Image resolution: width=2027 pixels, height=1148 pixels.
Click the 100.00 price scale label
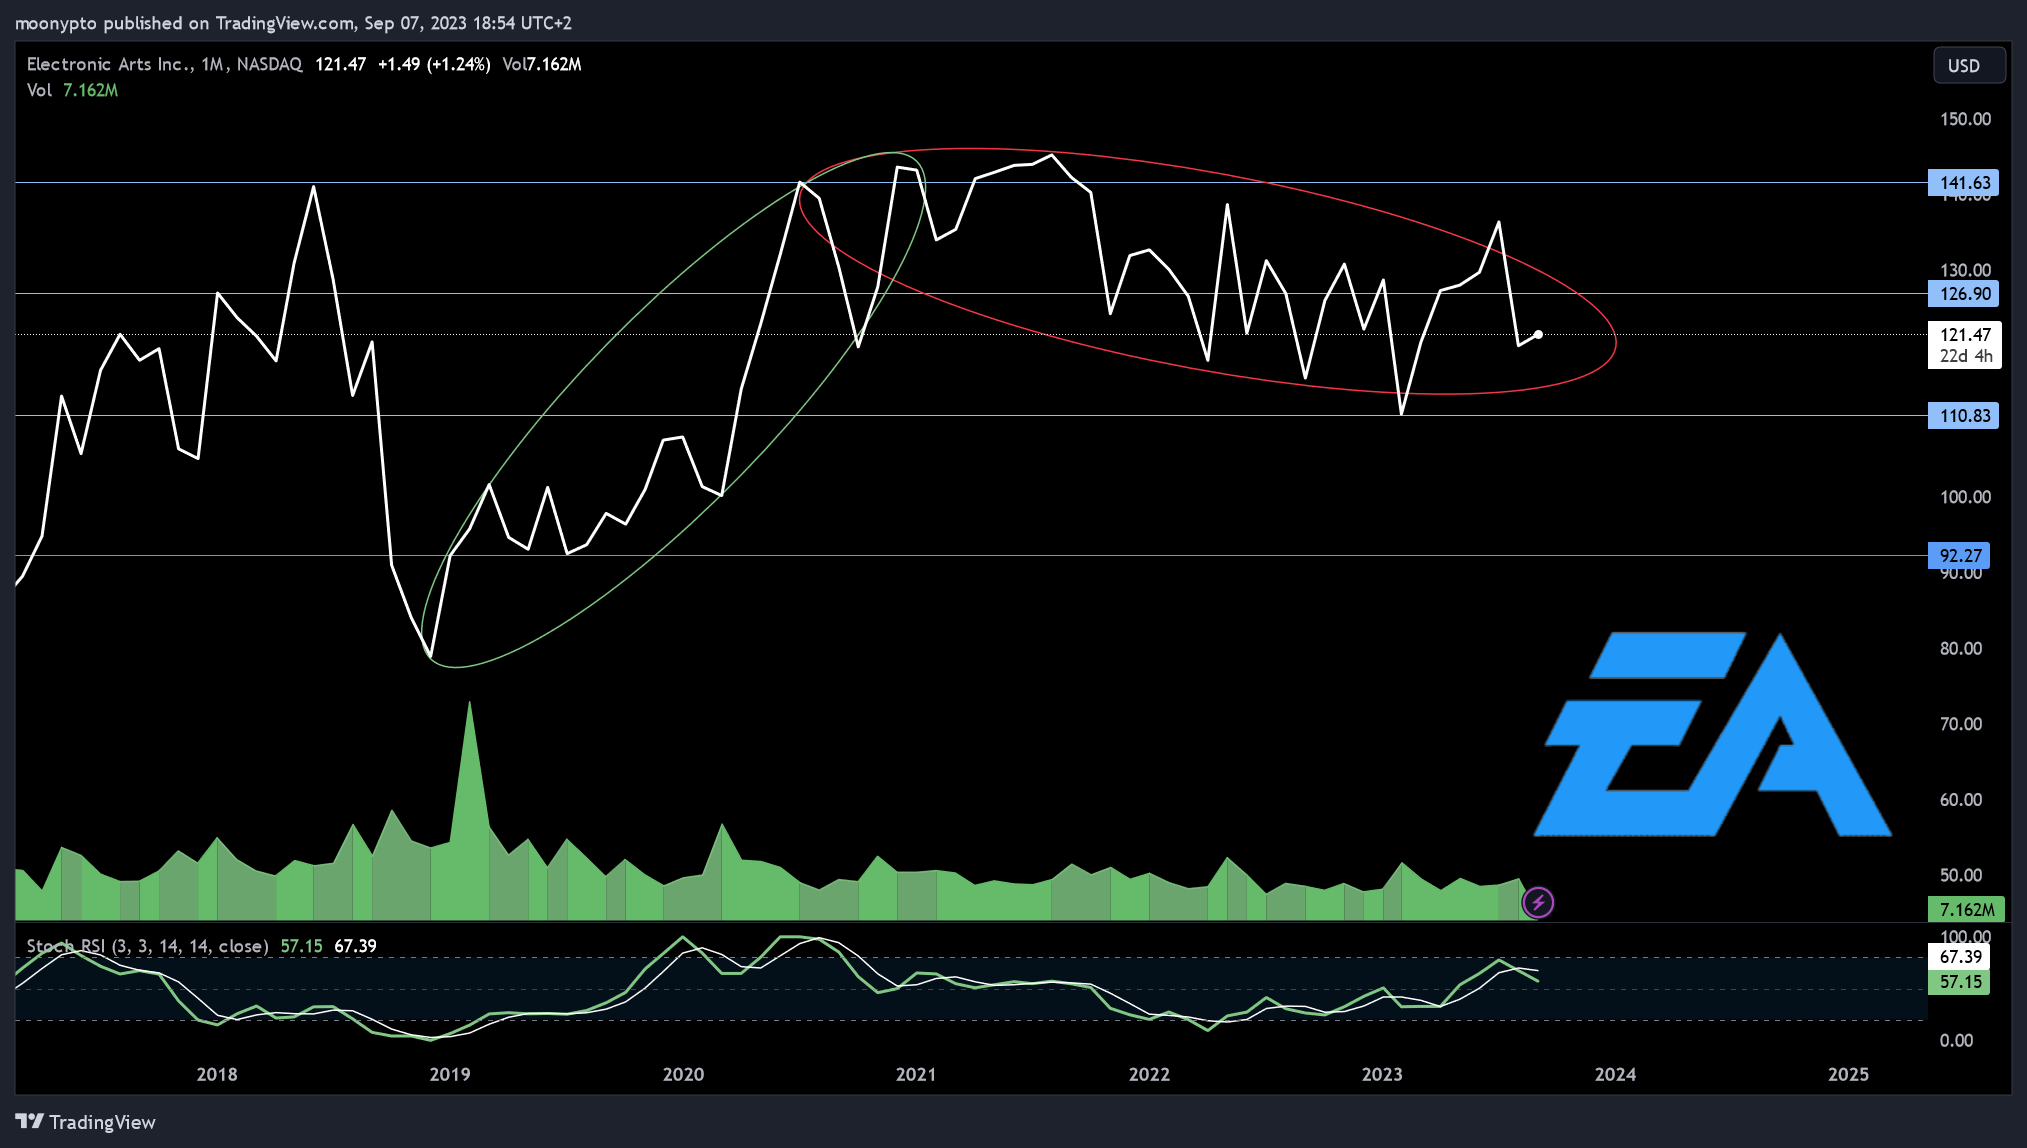1965,497
